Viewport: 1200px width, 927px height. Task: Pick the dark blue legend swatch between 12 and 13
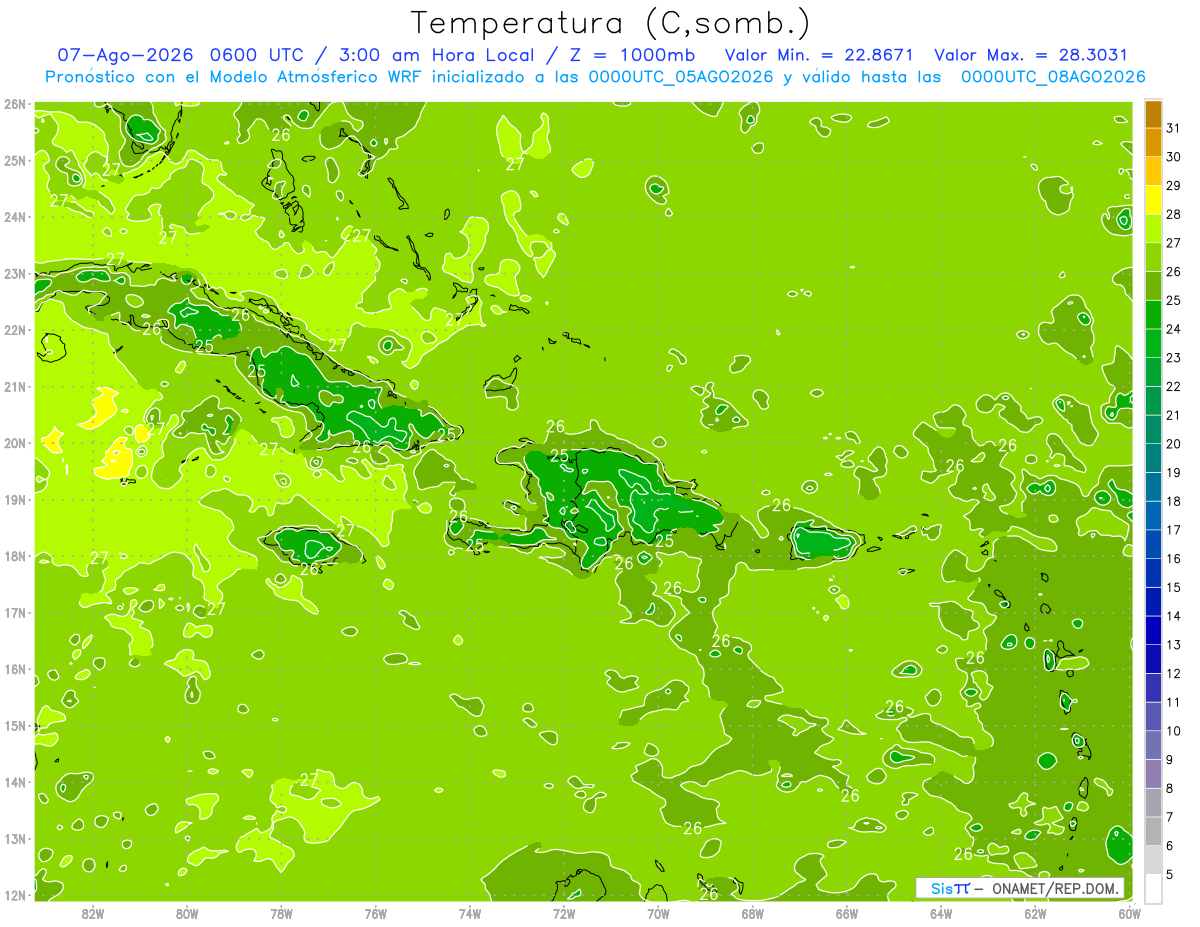1154,659
